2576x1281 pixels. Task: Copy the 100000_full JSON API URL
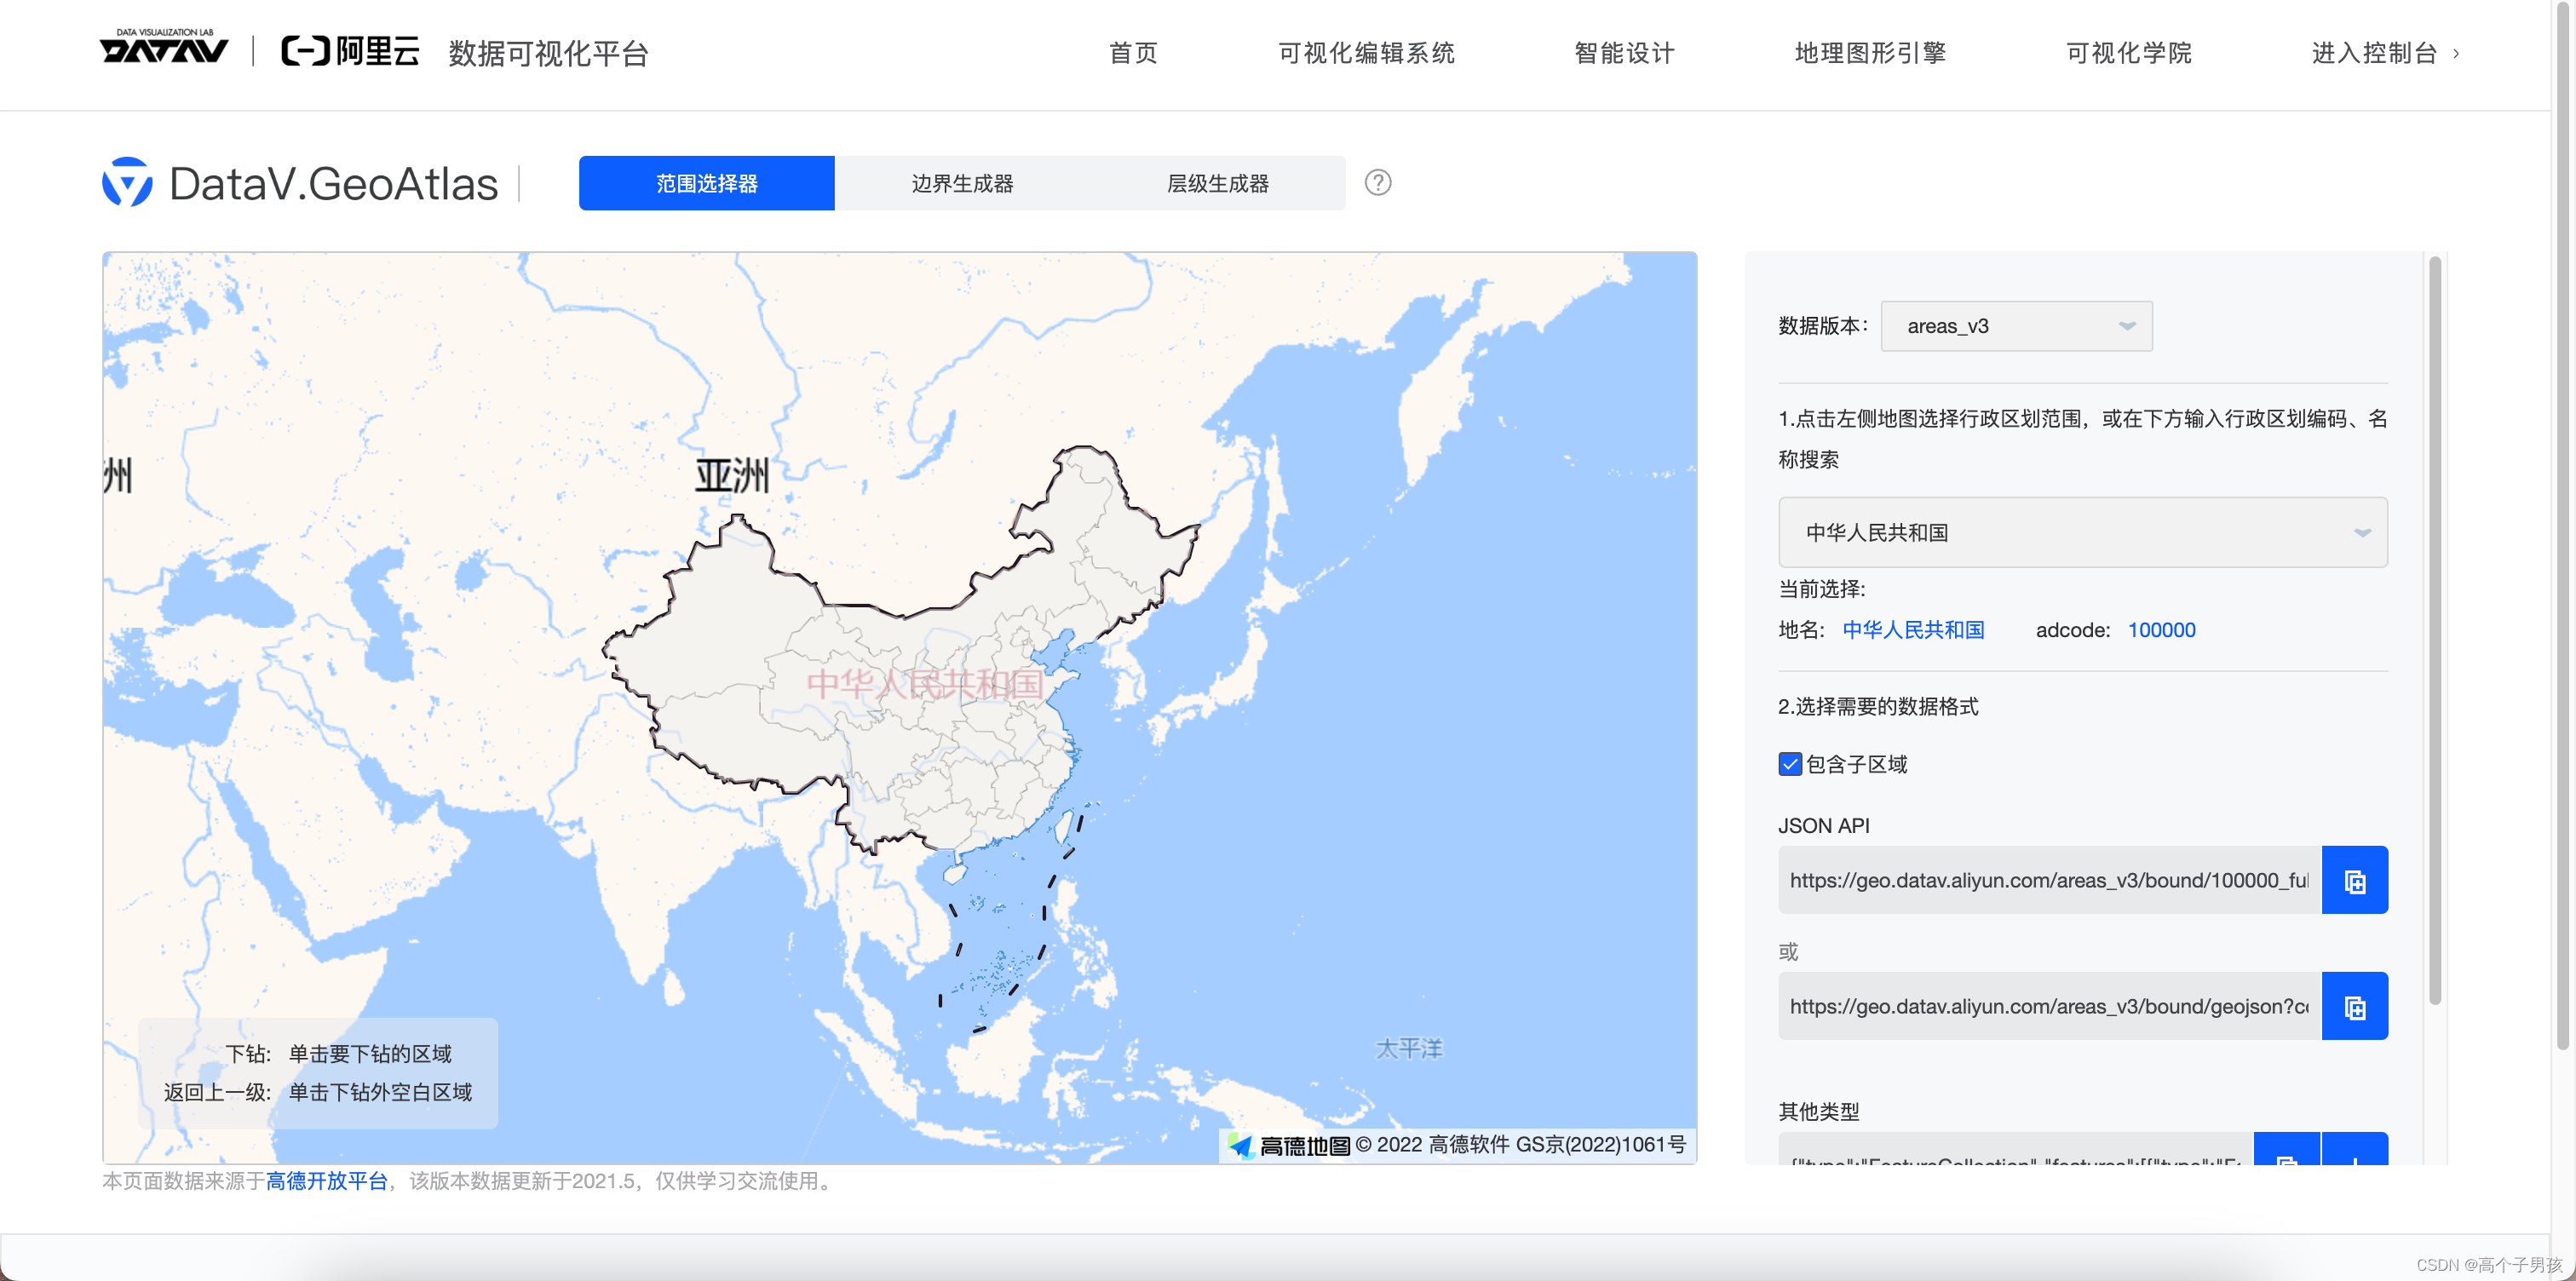(x=2354, y=881)
